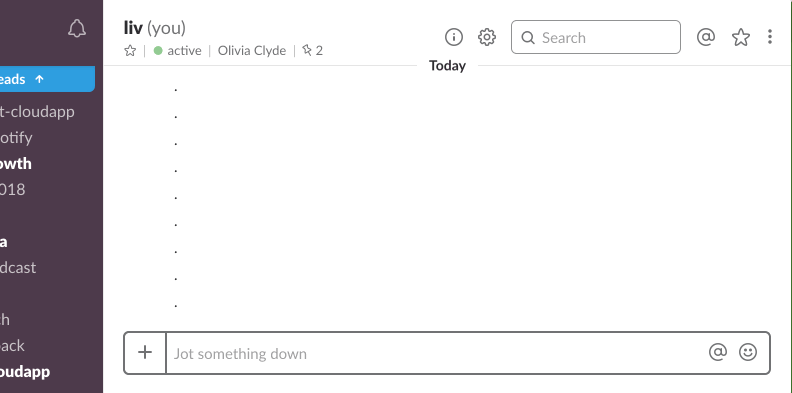The height and width of the screenshot is (393, 792).
Task: Star this conversation under liv name
Action: [130, 51]
